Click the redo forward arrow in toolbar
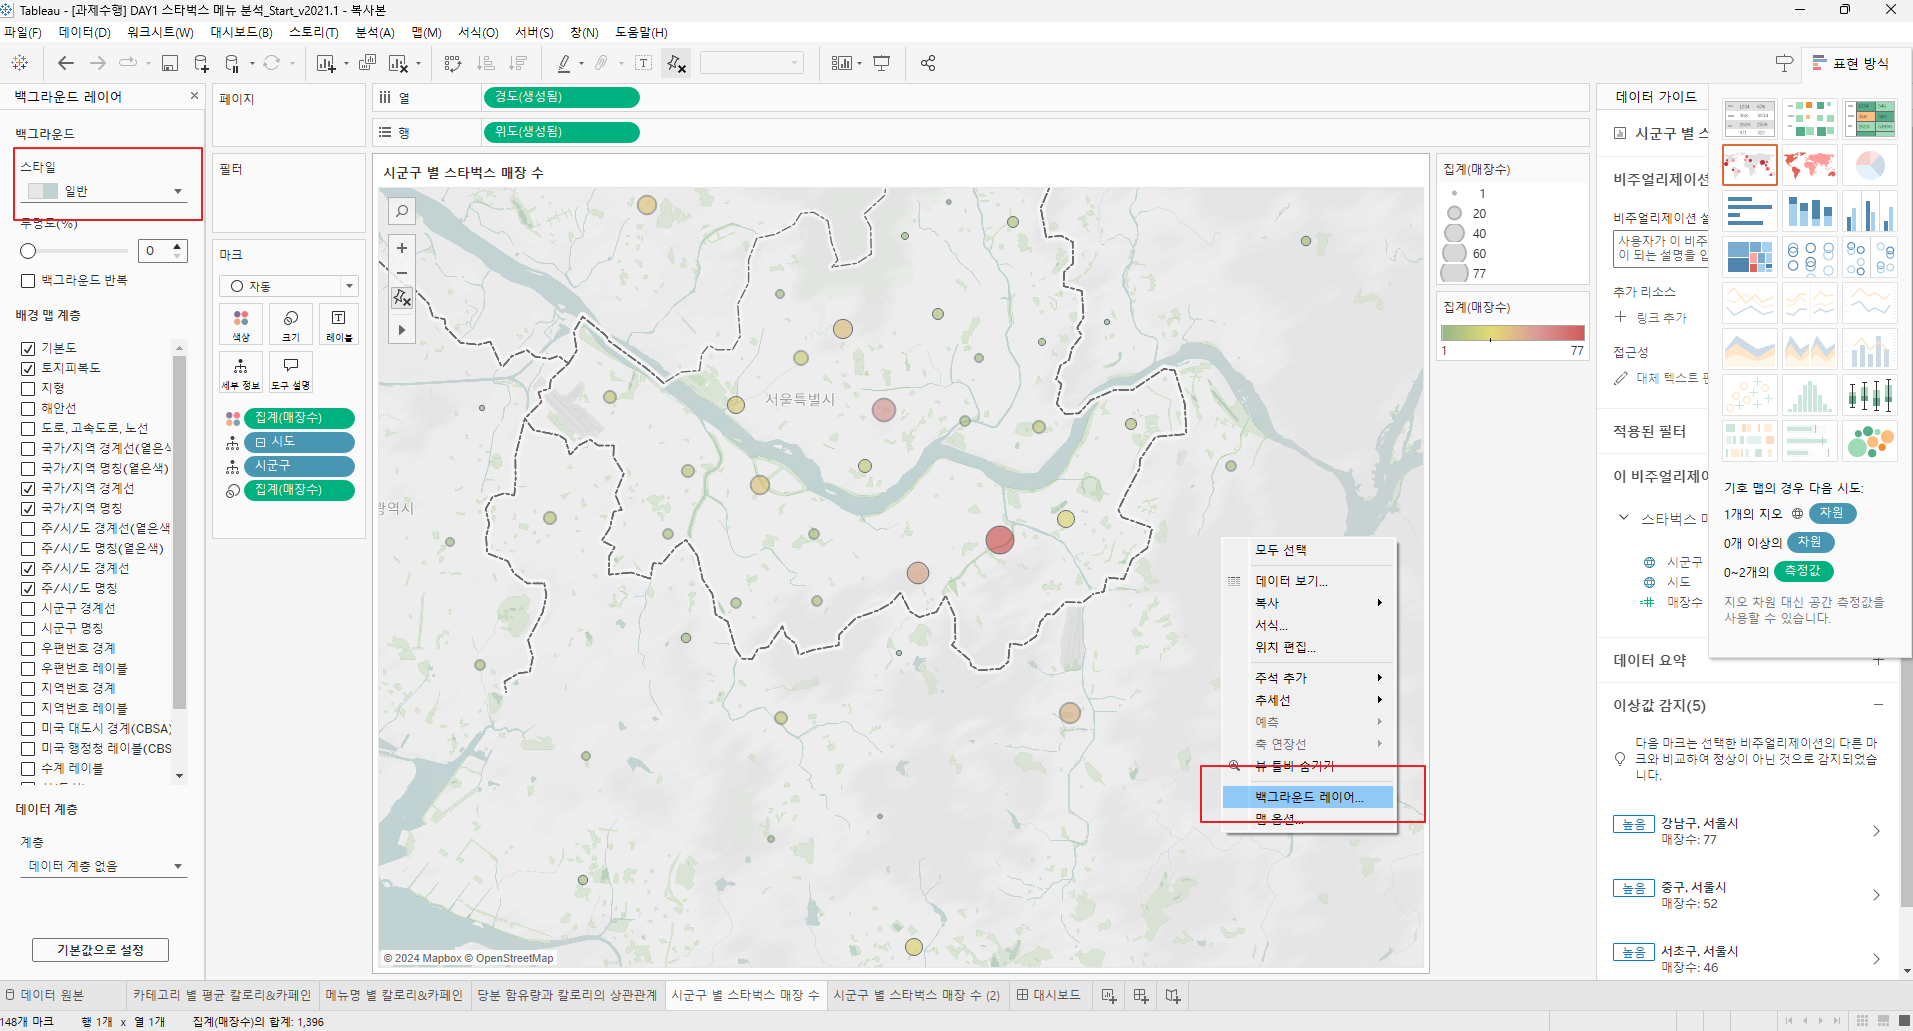This screenshot has height=1031, width=1913. coord(98,63)
